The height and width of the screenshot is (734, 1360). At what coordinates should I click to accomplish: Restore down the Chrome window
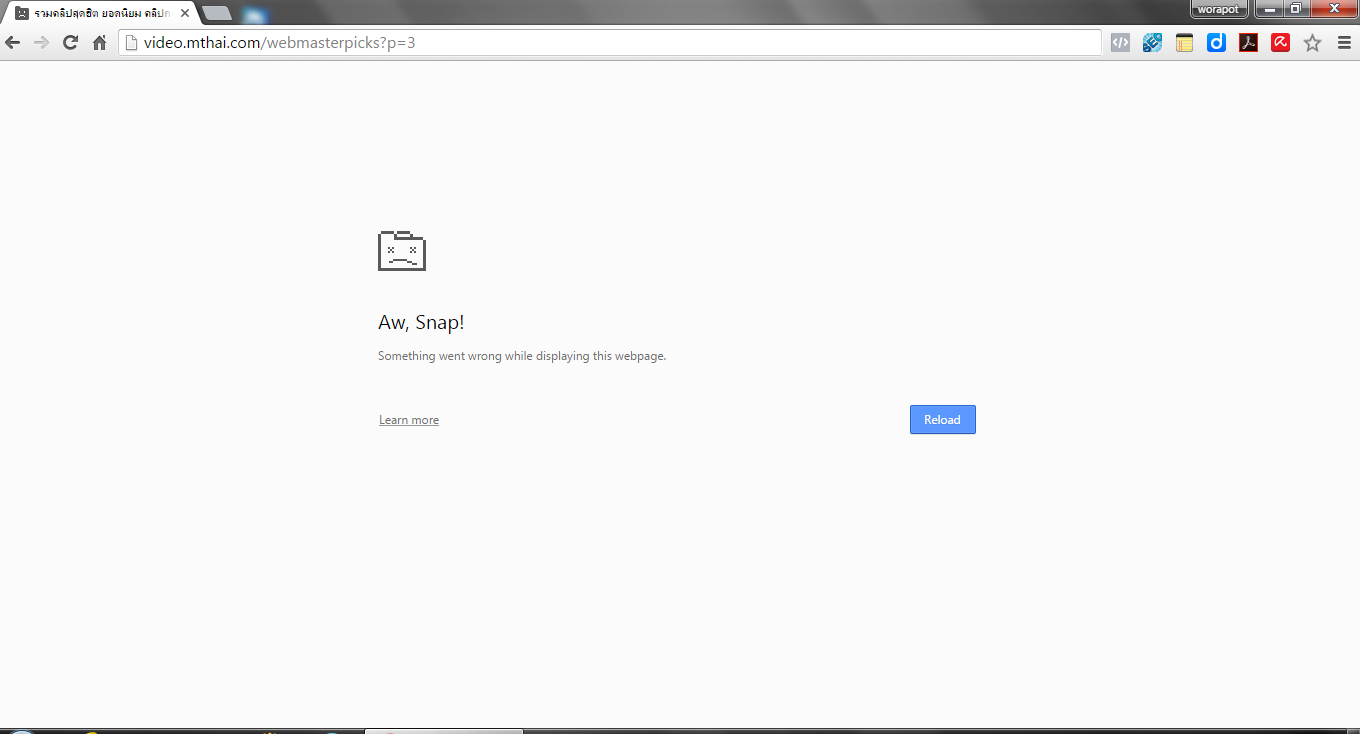1296,9
